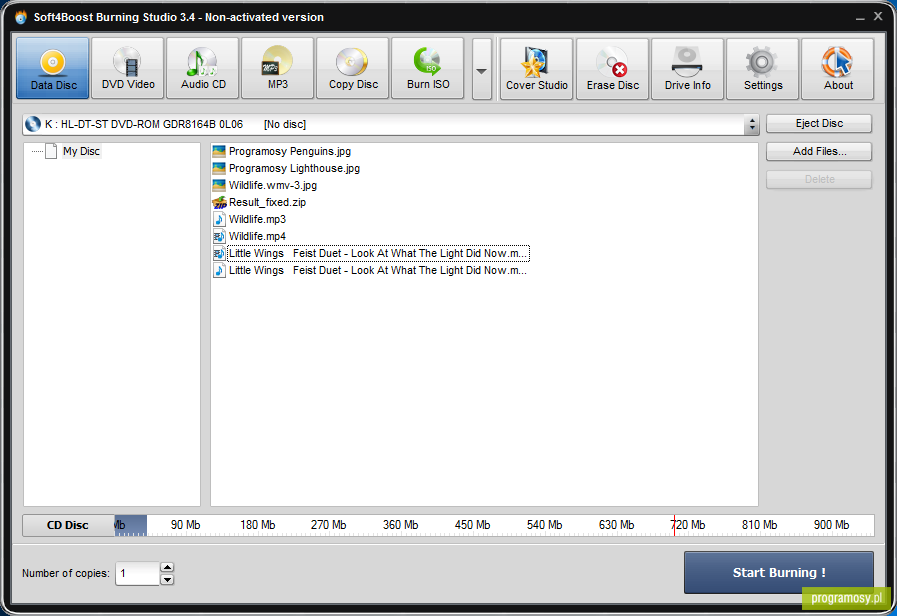Click the disabled Delete button
The width and height of the screenshot is (897, 616).
coord(819,180)
